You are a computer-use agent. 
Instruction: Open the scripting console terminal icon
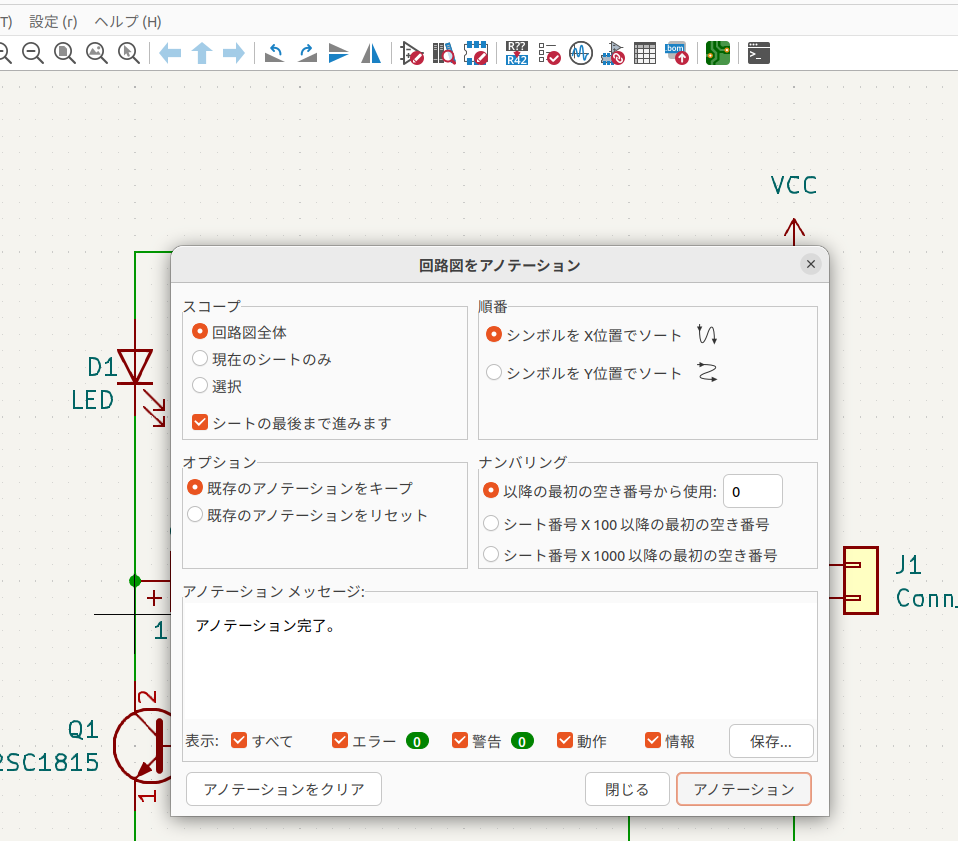pyautogui.click(x=759, y=54)
